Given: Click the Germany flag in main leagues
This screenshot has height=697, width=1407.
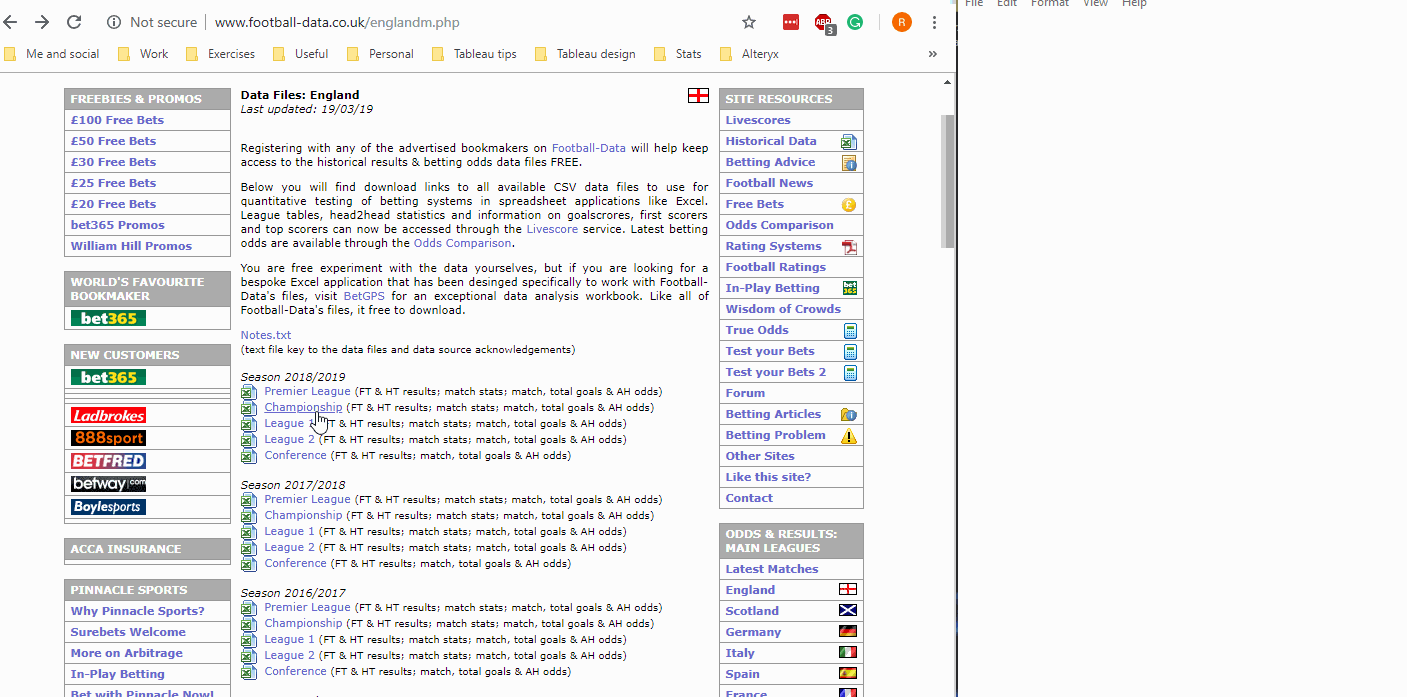Looking at the screenshot, I should point(848,631).
